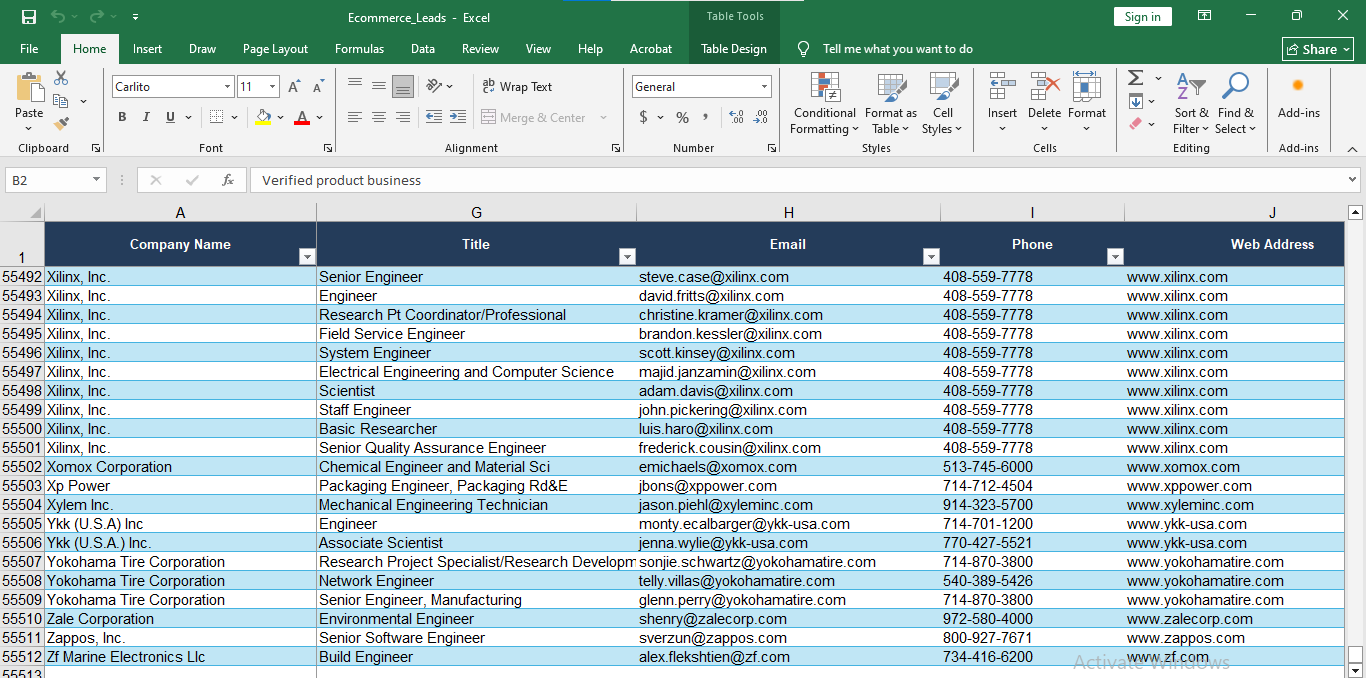Screen dimensions: 1366x678
Task: Toggle Bottom Align vertical alignment
Action: 403,86
